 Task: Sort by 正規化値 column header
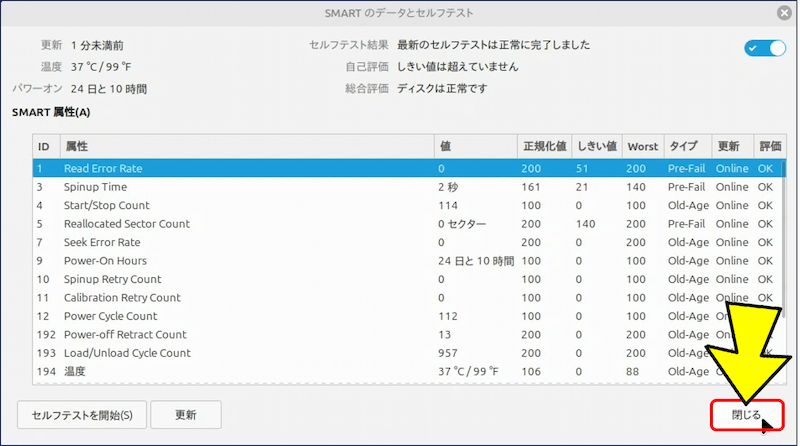(544, 147)
